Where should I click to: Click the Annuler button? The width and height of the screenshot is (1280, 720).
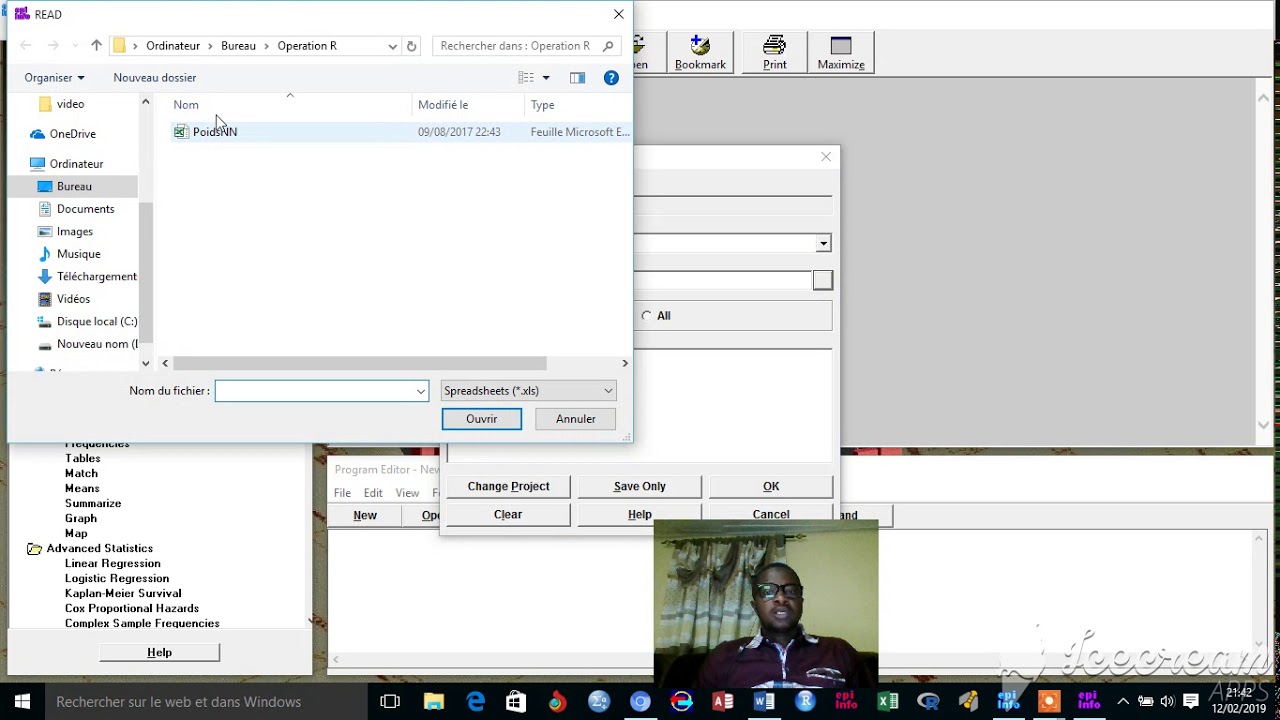(x=575, y=419)
